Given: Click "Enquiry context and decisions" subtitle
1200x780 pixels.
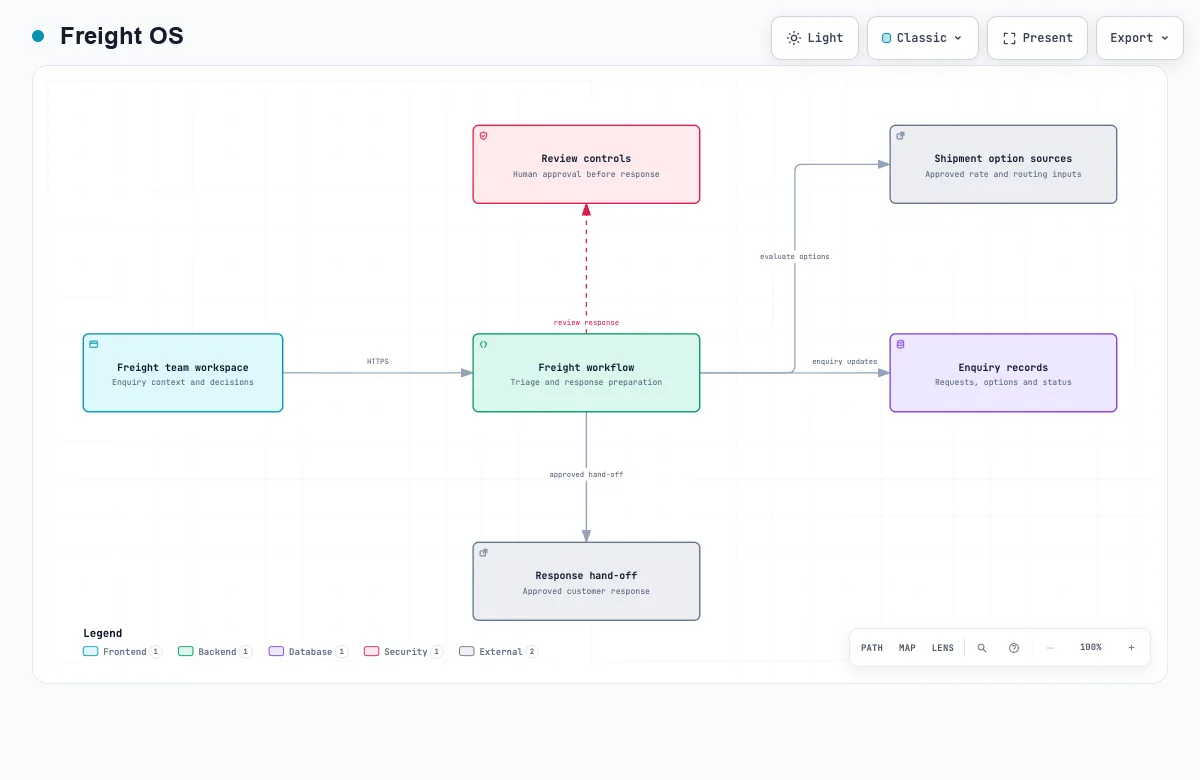Looking at the screenshot, I should coord(183,382).
